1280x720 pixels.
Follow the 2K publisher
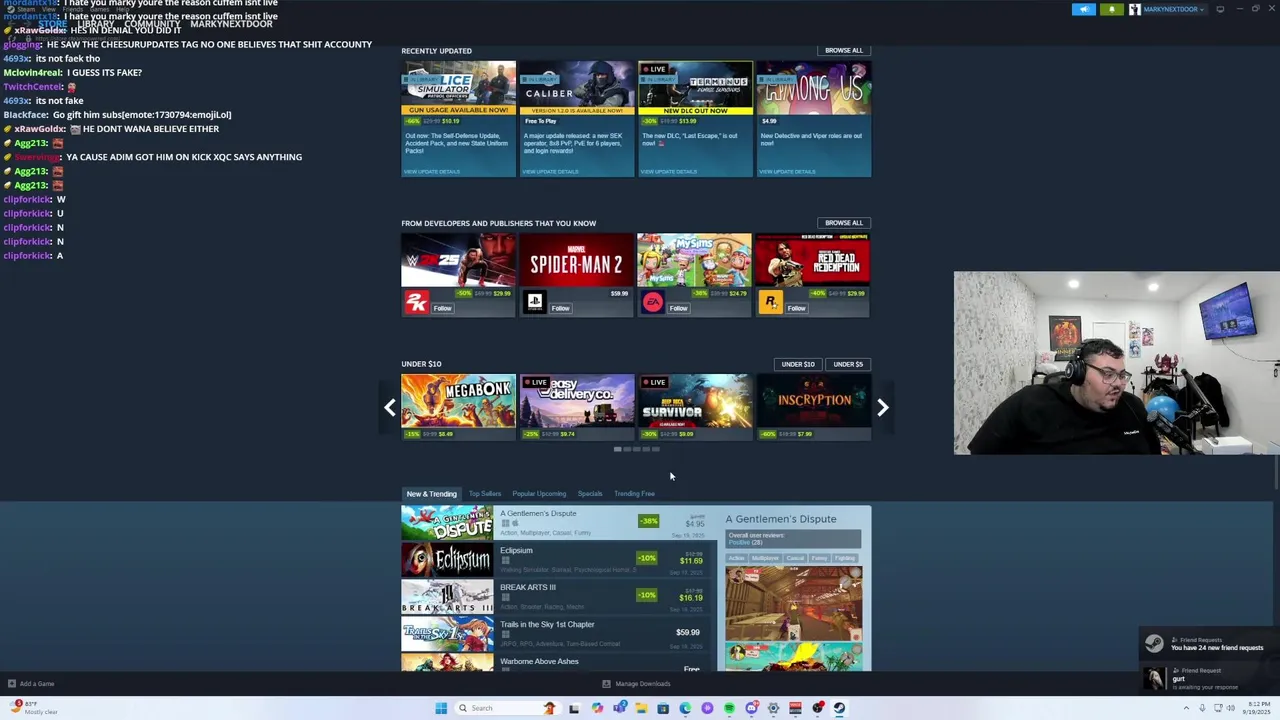tap(443, 308)
